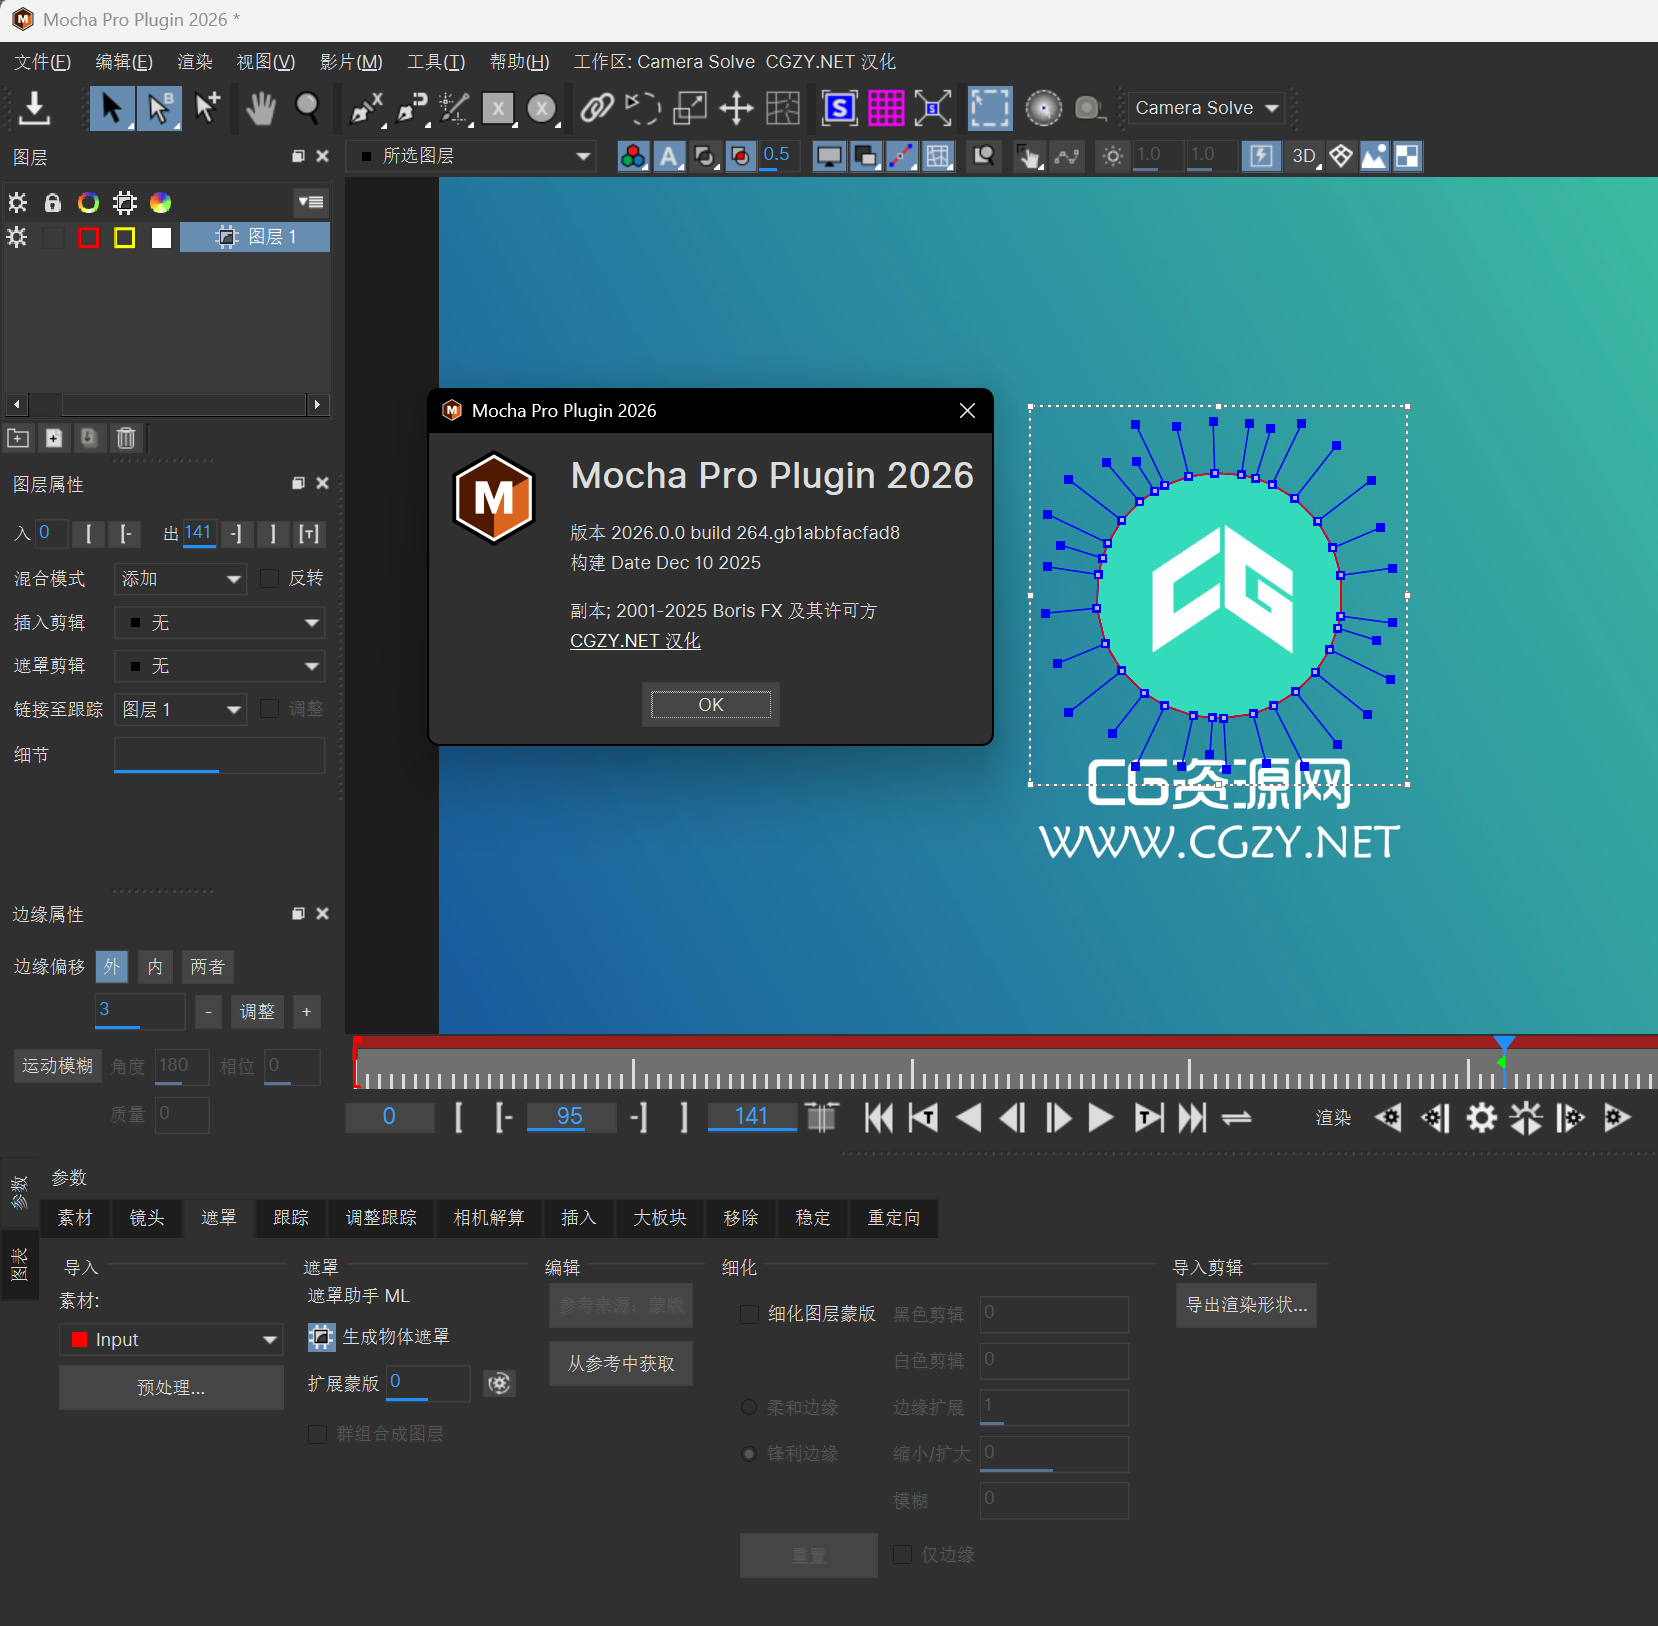Screen dimensions: 1658x1626
Task: Click the 预处理... button
Action: point(171,1388)
